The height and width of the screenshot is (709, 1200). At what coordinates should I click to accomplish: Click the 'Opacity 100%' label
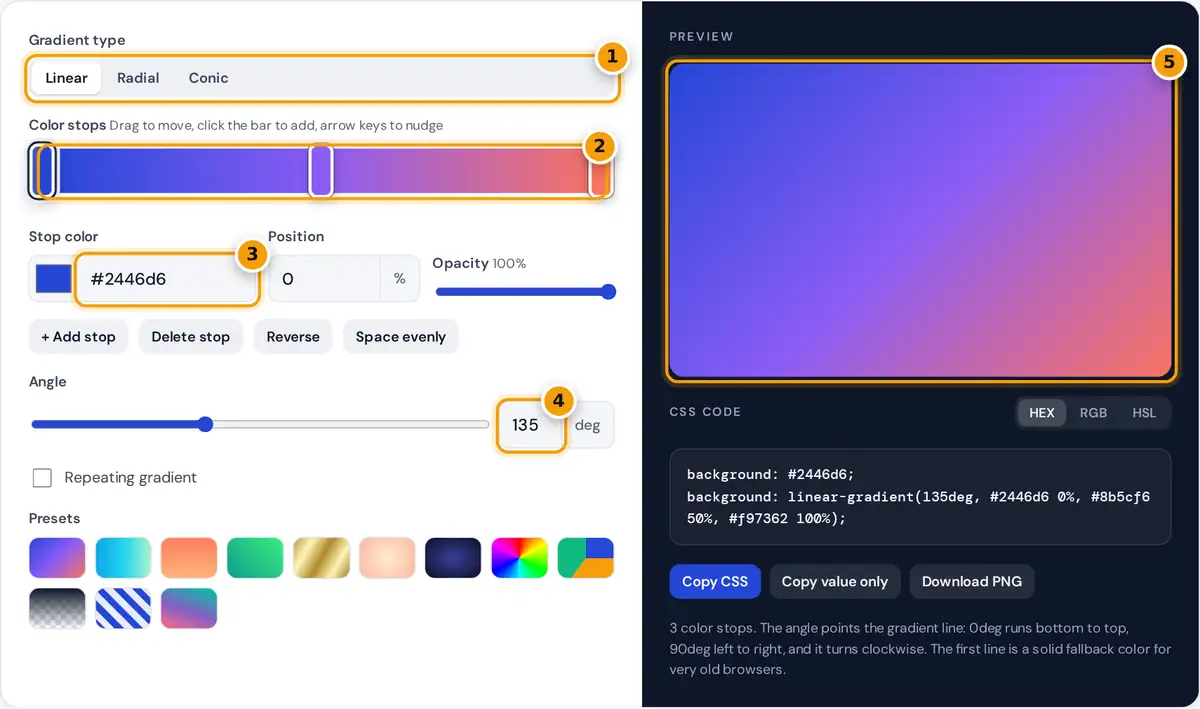(479, 263)
